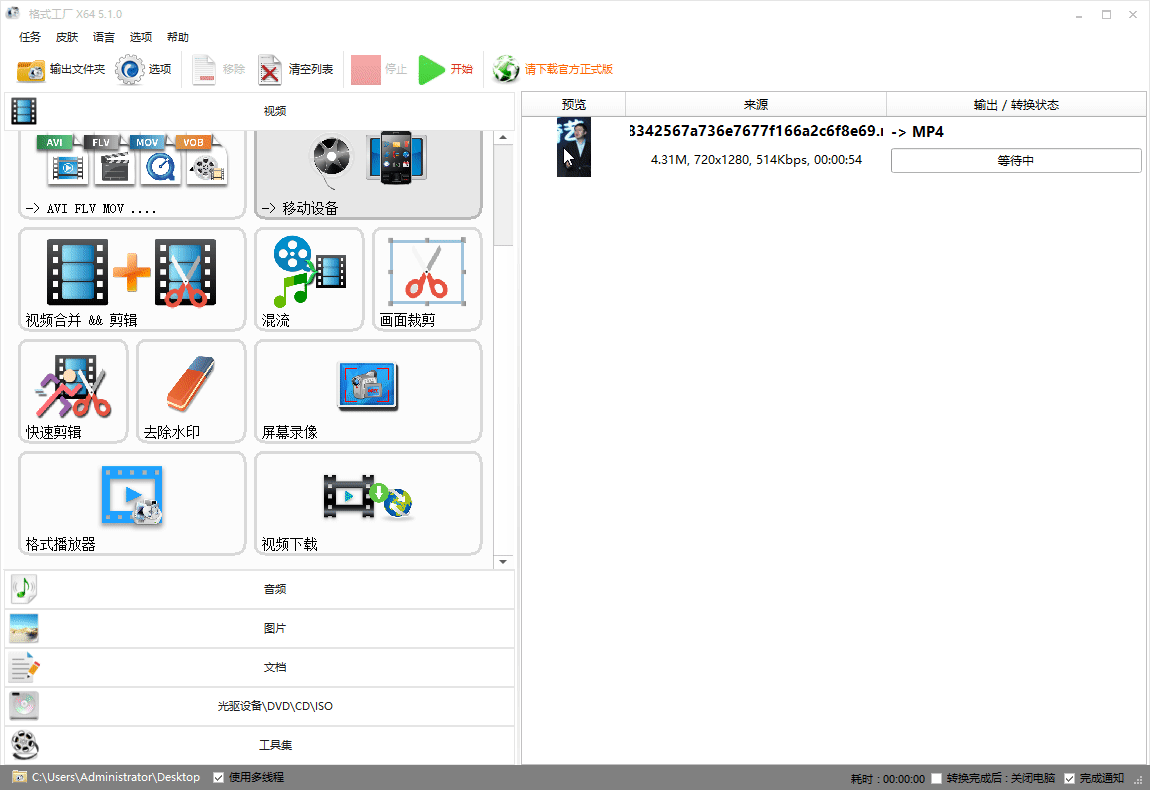This screenshot has height=790, width=1150.
Task: Expand the 工具集 toolset section
Action: (x=260, y=745)
